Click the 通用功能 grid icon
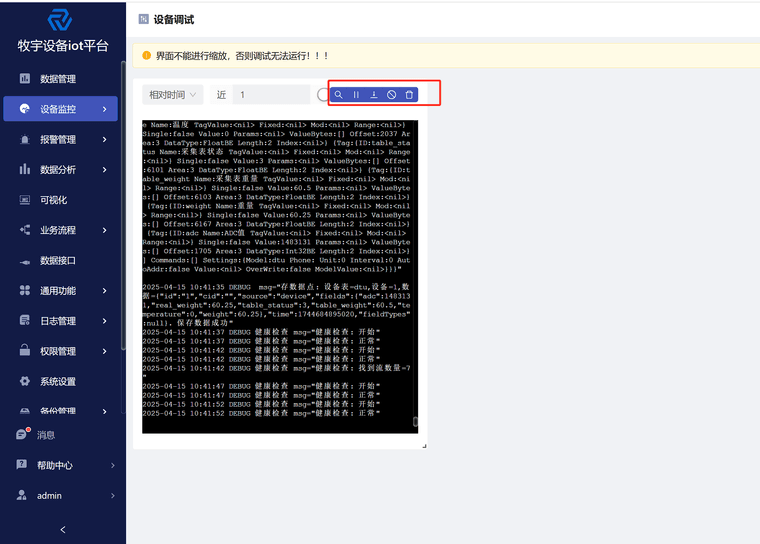 [x=25, y=290]
